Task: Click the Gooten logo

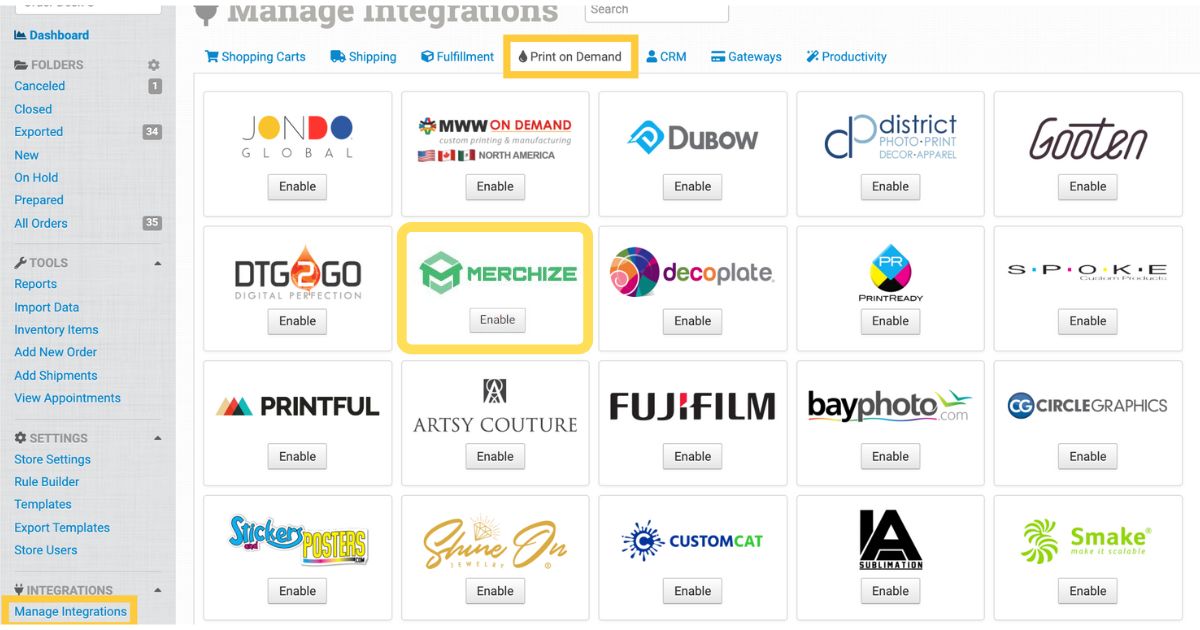Action: (1087, 140)
